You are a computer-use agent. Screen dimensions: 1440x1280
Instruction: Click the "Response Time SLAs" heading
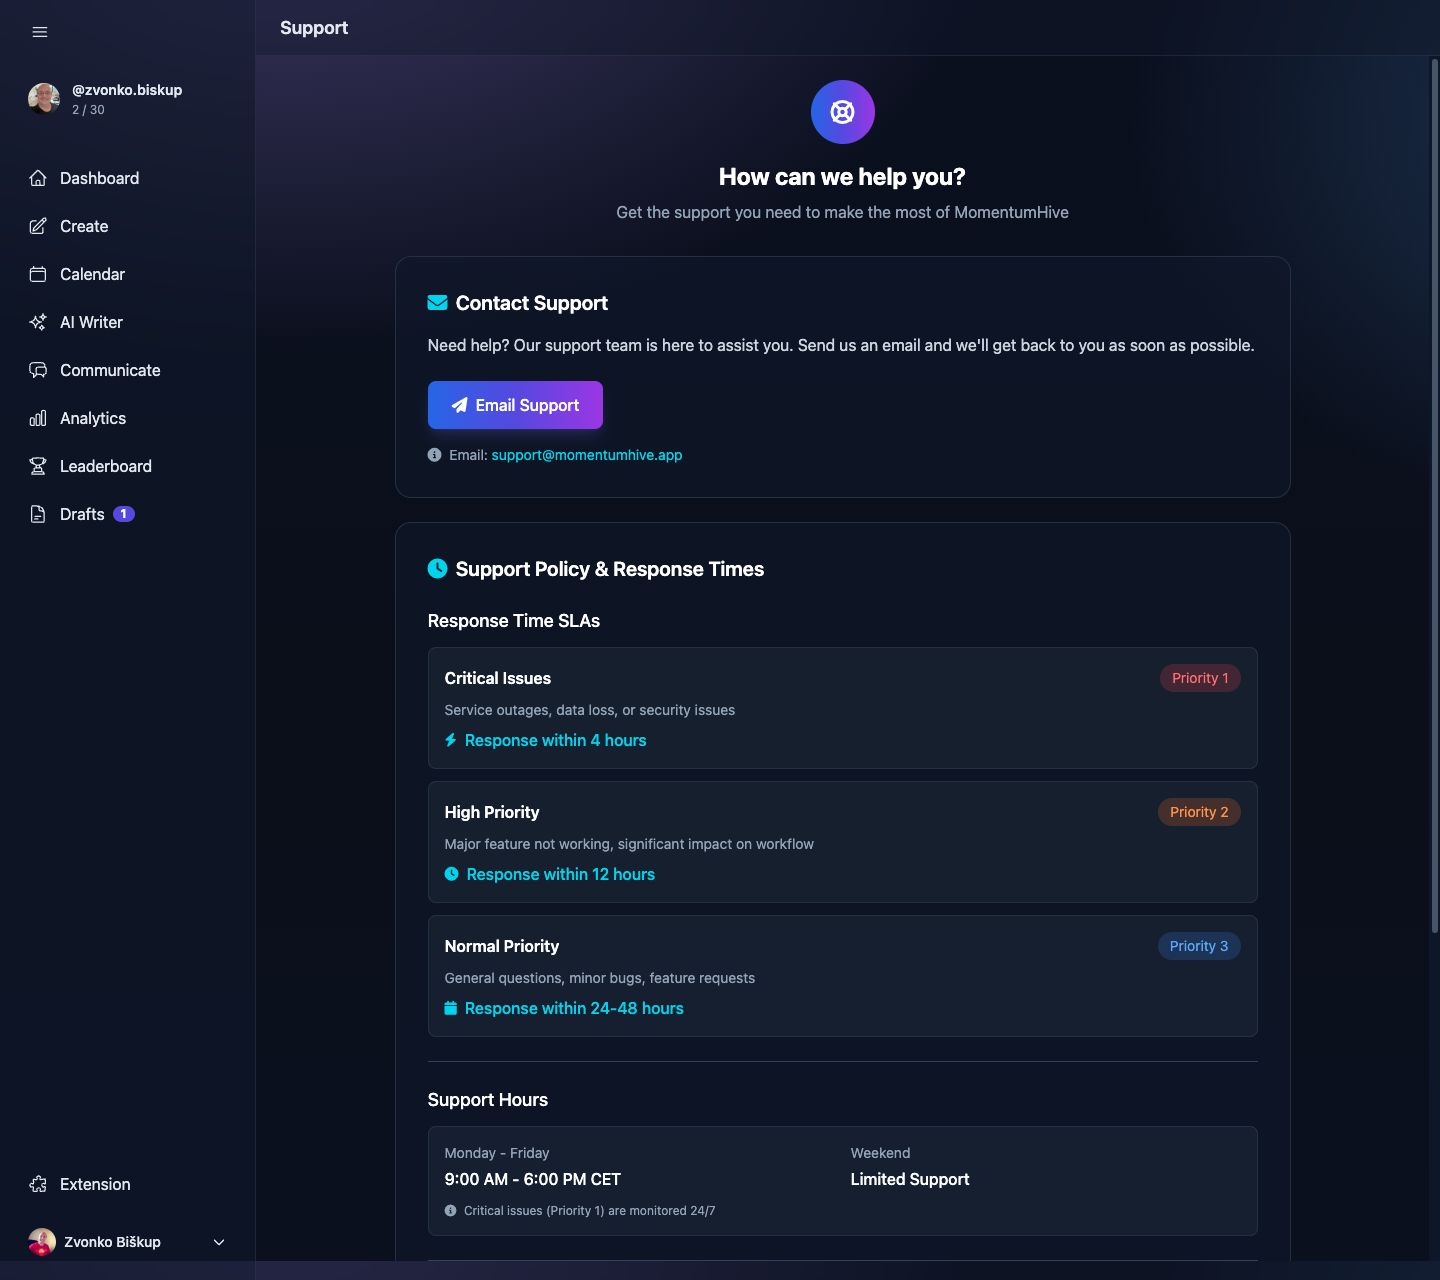[x=514, y=621]
